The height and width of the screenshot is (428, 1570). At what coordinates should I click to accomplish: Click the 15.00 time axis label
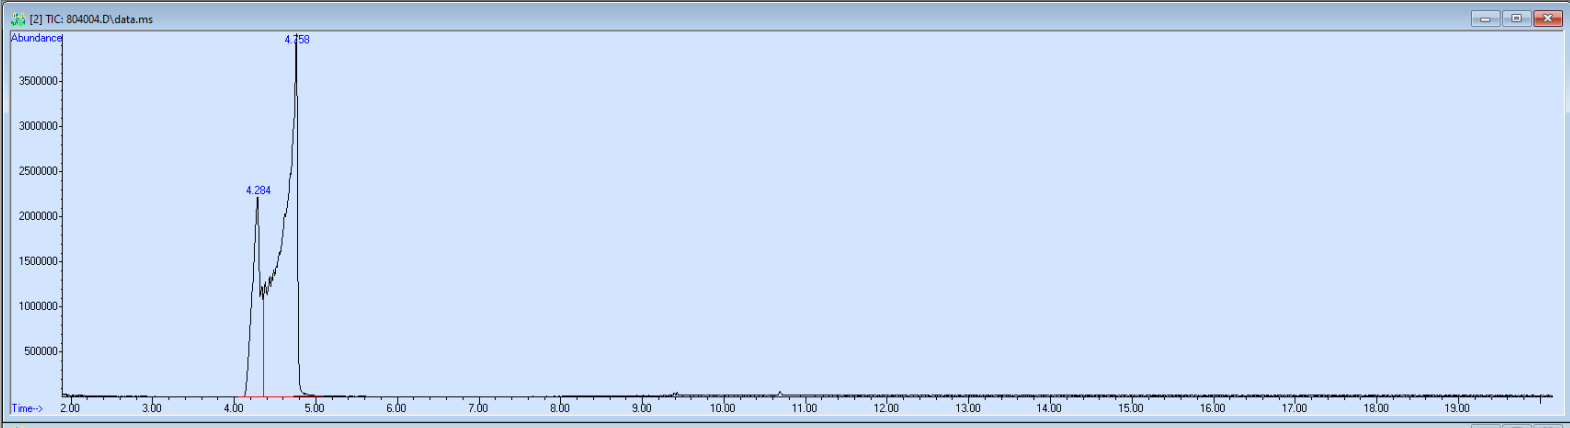point(1131,408)
